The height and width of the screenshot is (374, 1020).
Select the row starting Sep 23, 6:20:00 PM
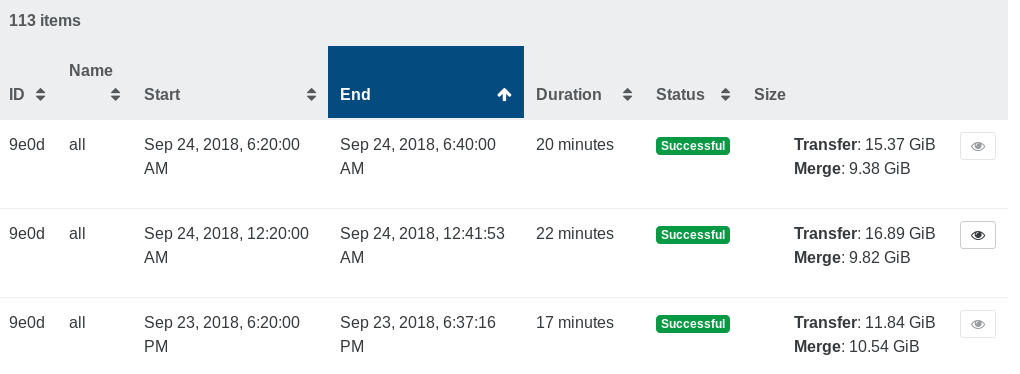(504, 336)
